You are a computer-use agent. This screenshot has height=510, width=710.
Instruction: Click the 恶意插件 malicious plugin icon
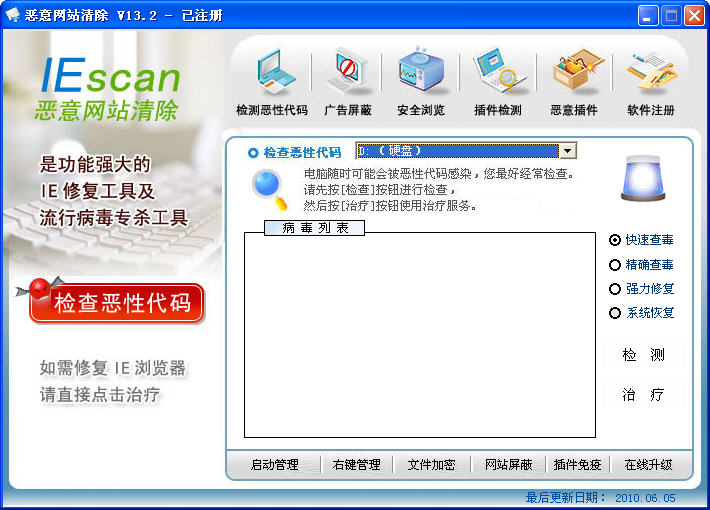(x=574, y=71)
